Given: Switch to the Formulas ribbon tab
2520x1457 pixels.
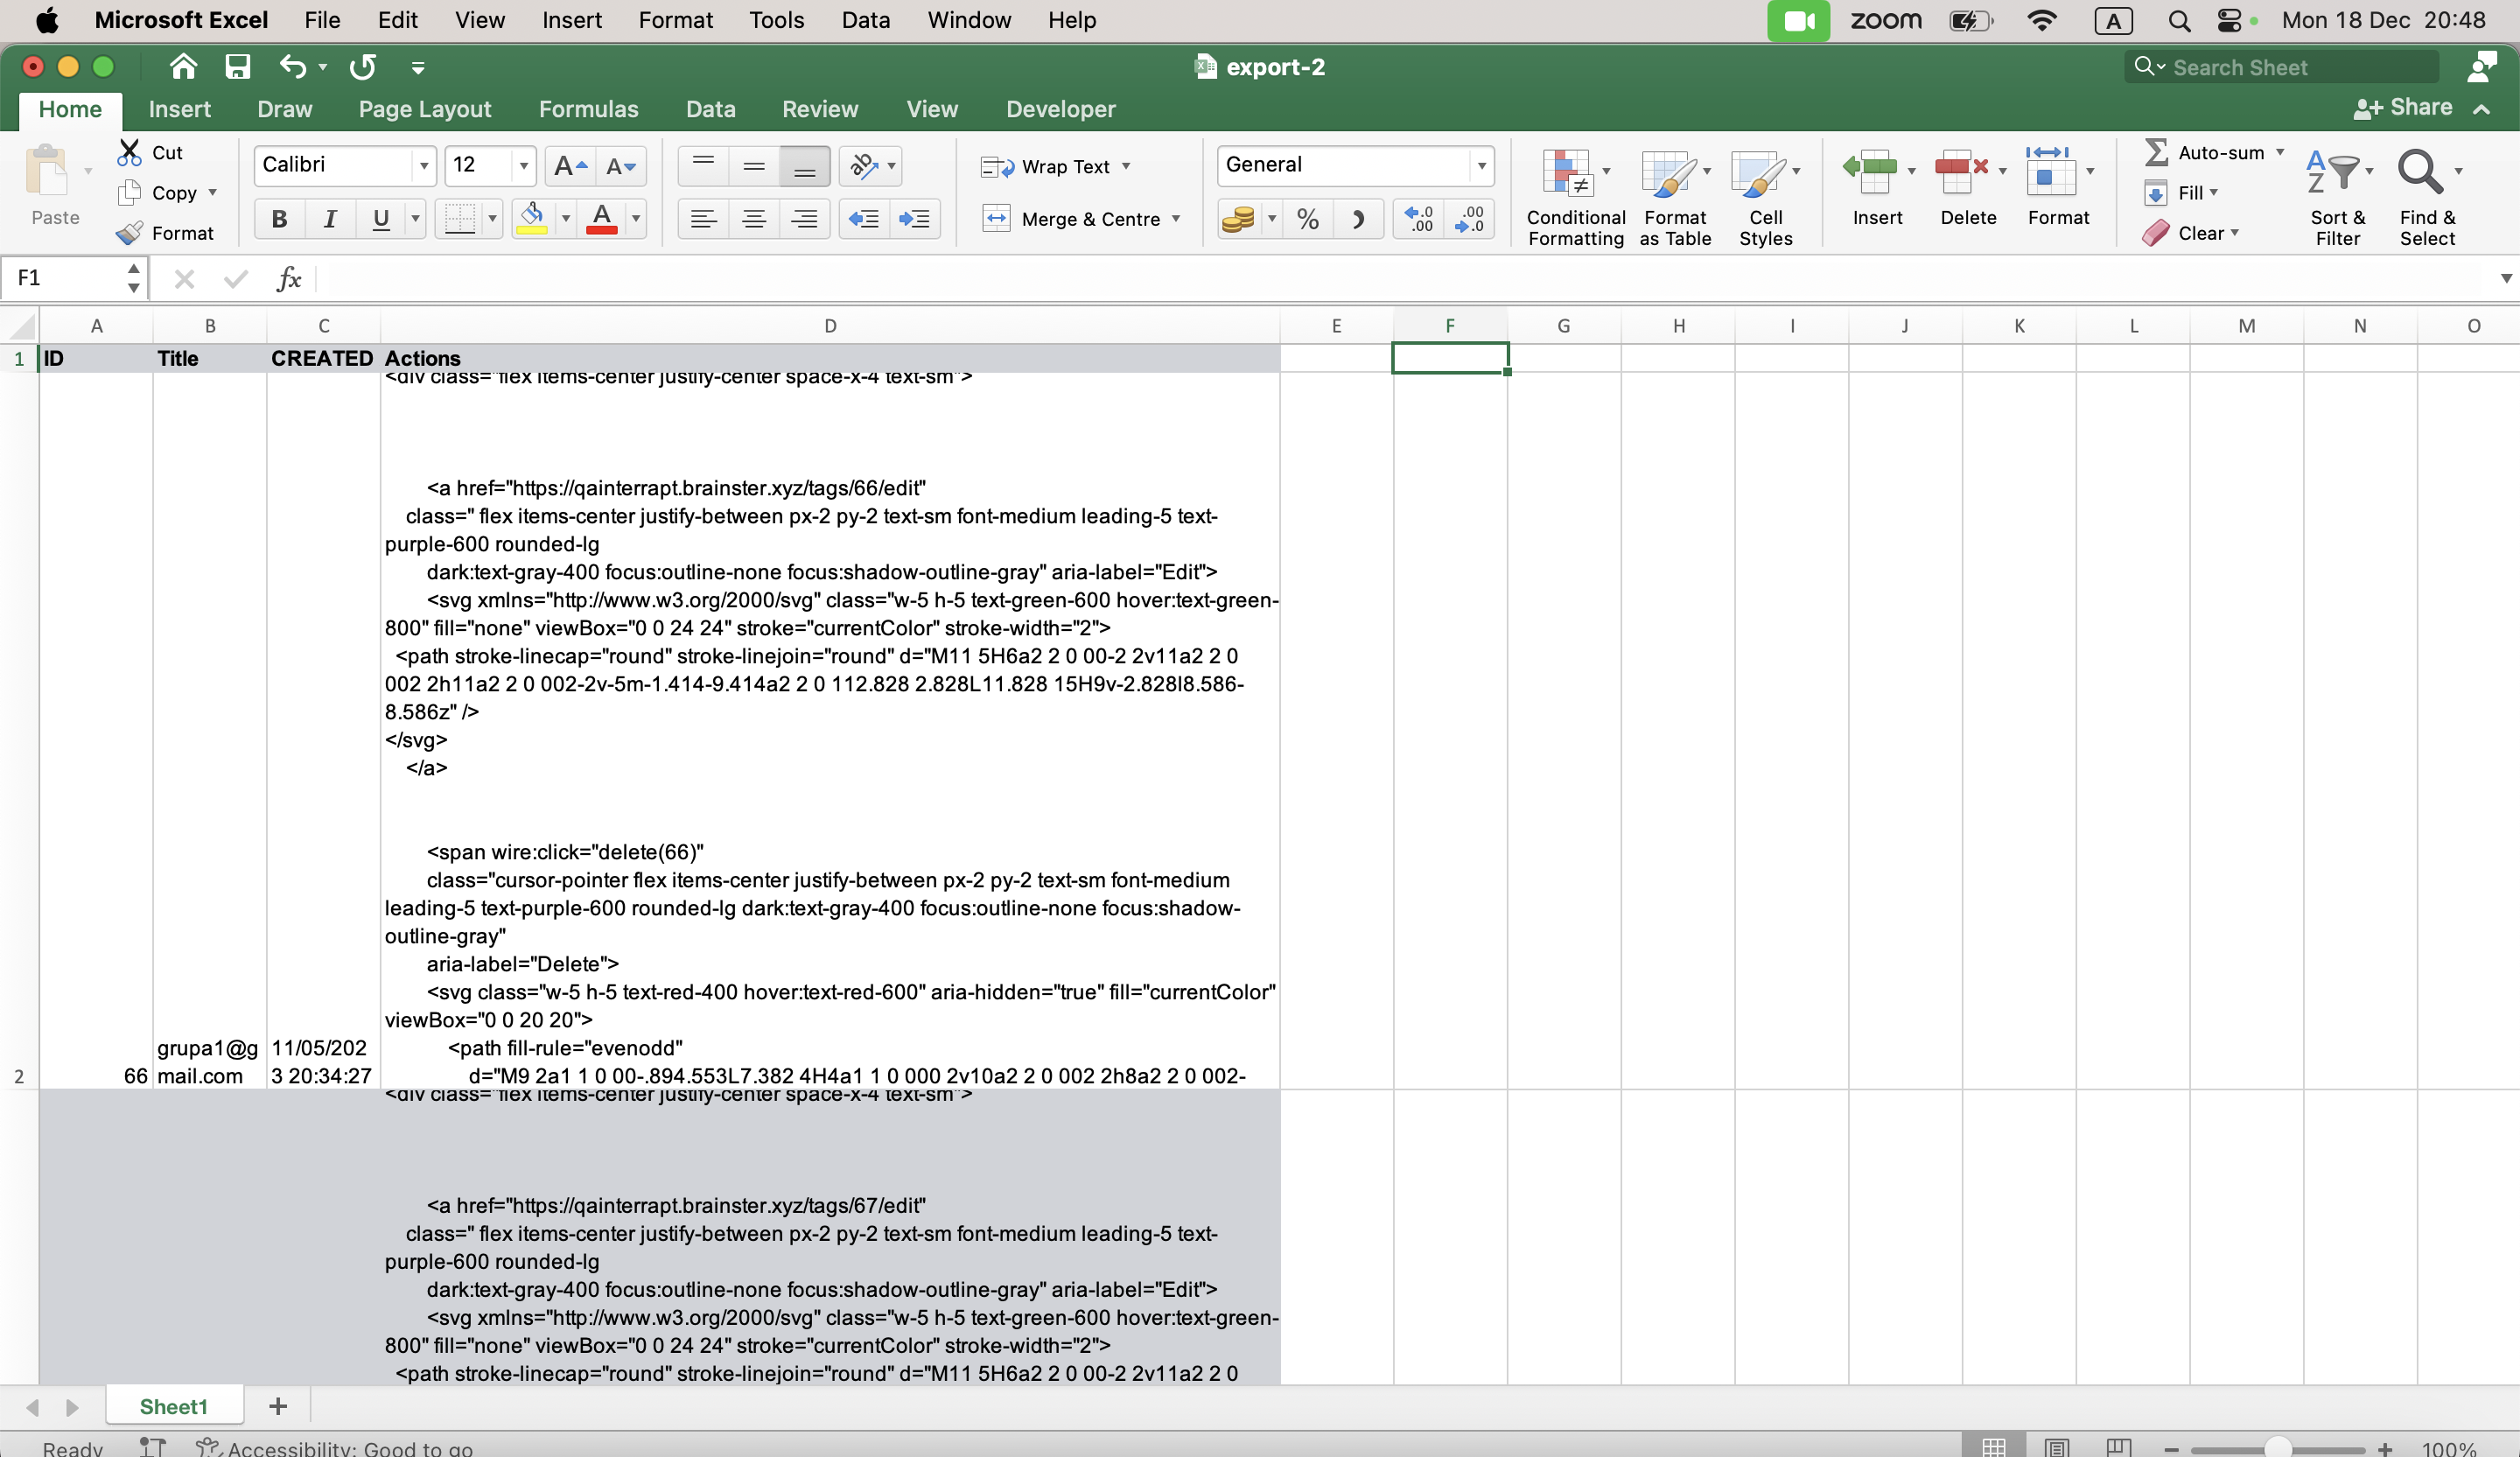Looking at the screenshot, I should click(x=588, y=109).
